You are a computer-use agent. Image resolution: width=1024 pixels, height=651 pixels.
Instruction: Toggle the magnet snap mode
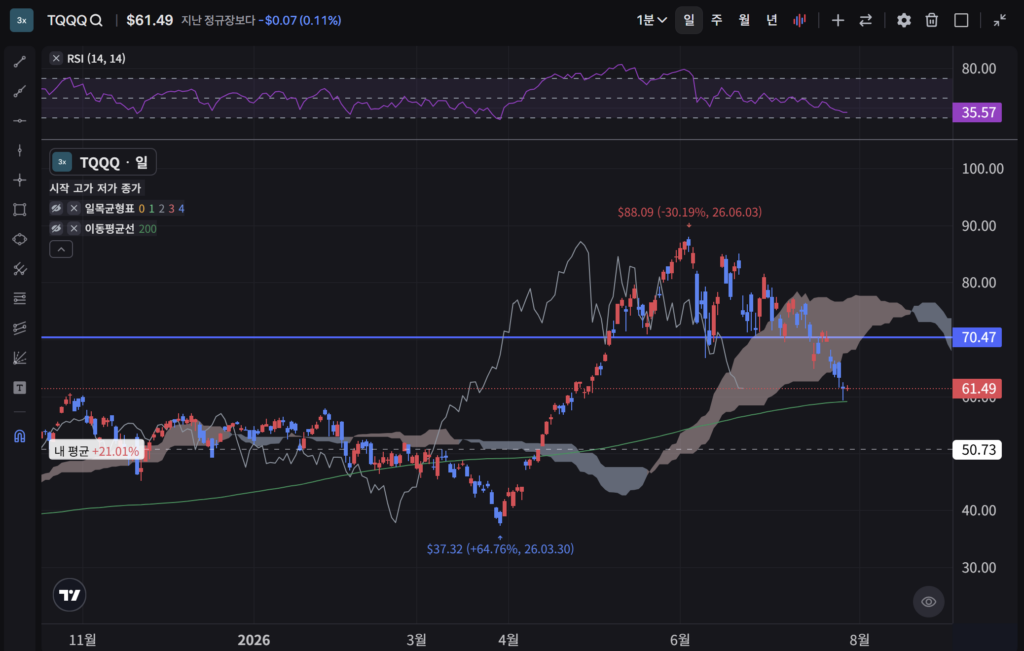pyautogui.click(x=20, y=436)
